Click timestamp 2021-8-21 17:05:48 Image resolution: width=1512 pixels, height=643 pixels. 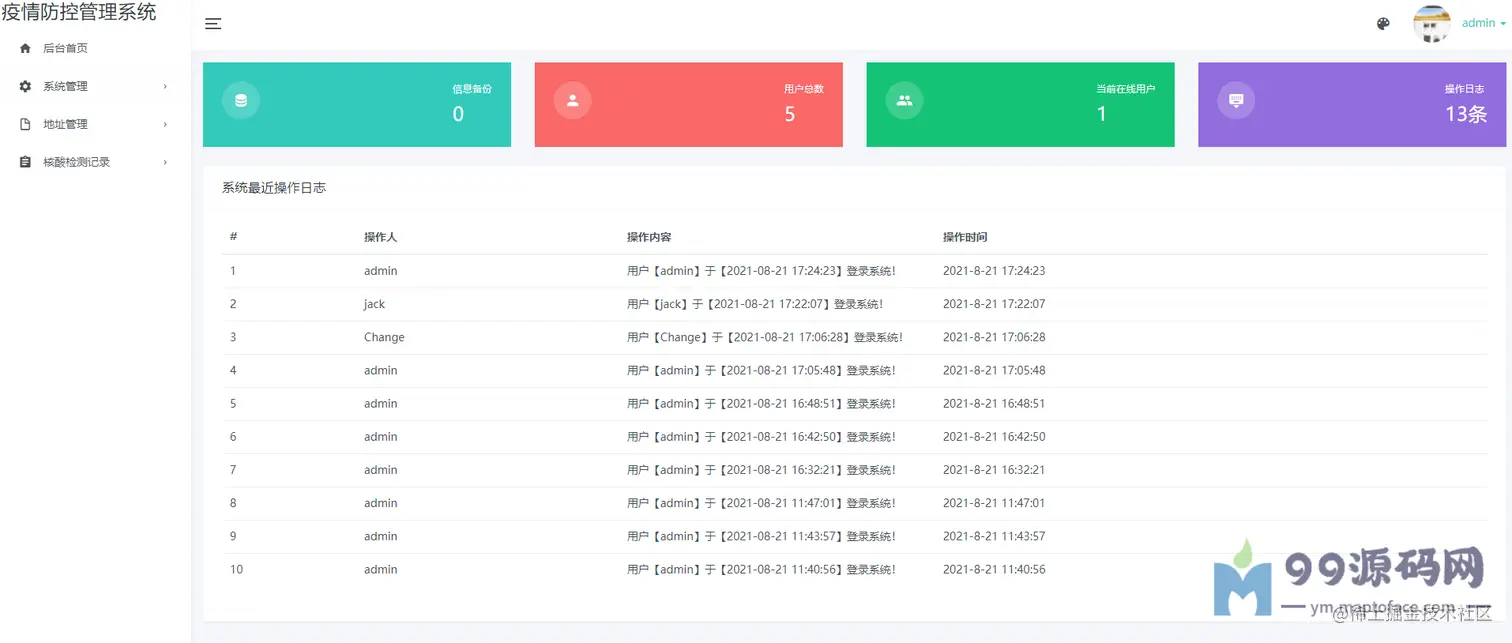click(x=994, y=370)
